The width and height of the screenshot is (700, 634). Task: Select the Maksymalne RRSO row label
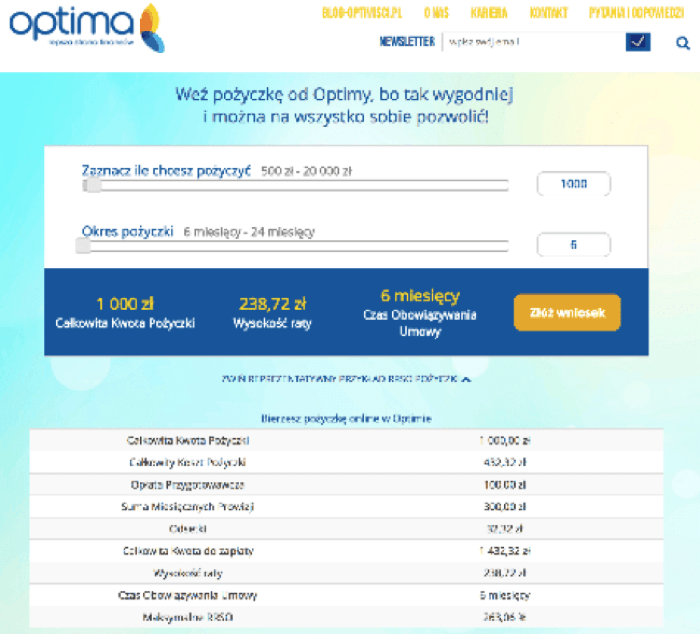188,617
